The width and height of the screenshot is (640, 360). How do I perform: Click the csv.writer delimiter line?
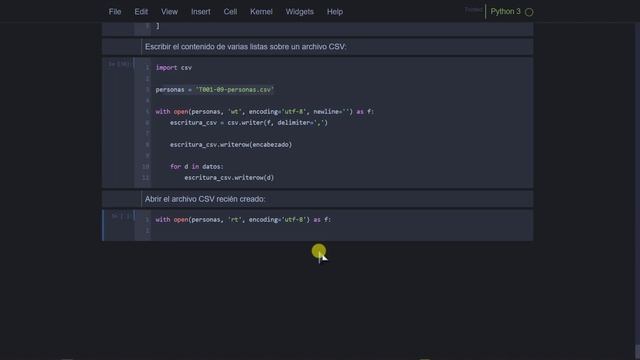click(x=249, y=122)
